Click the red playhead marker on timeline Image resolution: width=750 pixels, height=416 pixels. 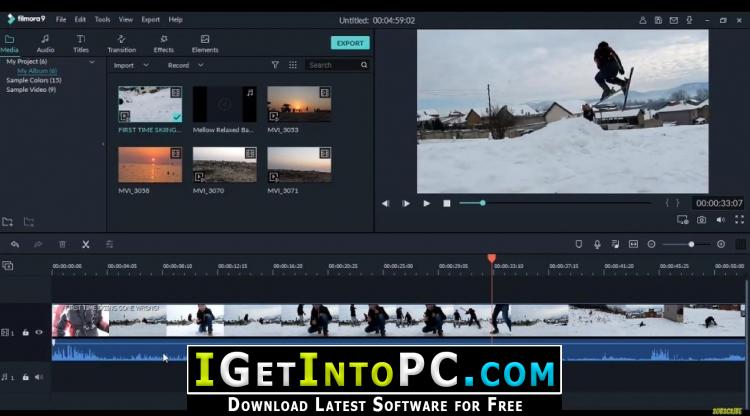pyautogui.click(x=491, y=259)
